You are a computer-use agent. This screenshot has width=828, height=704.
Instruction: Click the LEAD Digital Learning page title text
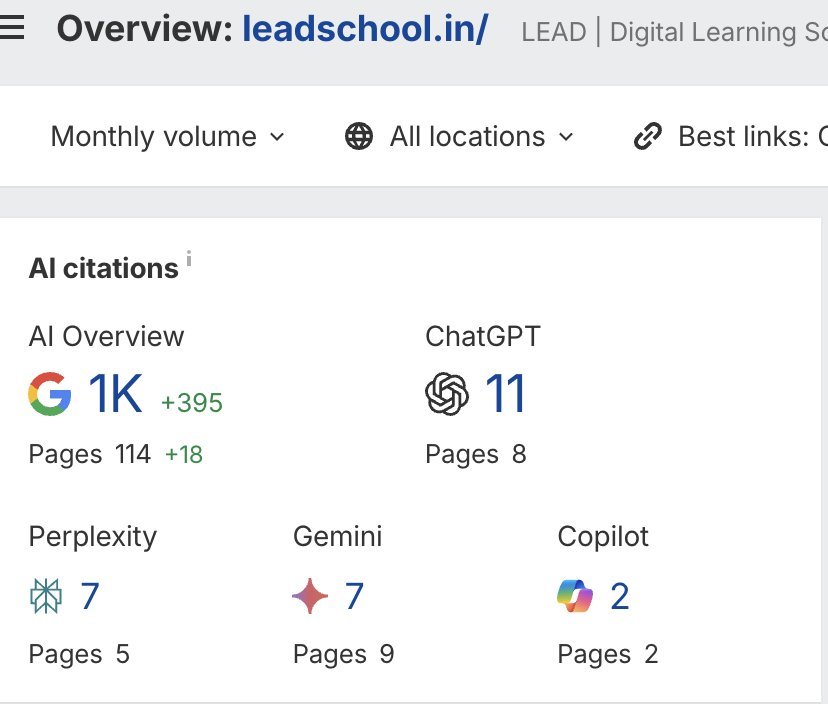coord(674,32)
